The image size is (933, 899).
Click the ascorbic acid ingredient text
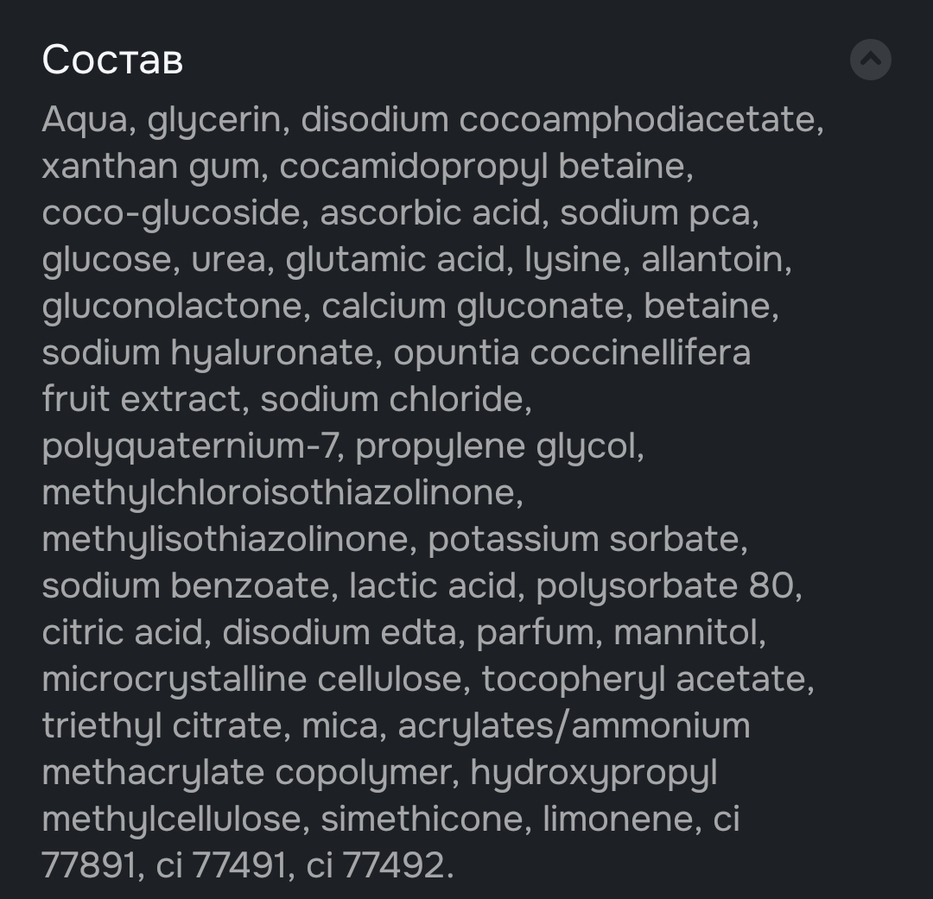pyautogui.click(x=430, y=213)
